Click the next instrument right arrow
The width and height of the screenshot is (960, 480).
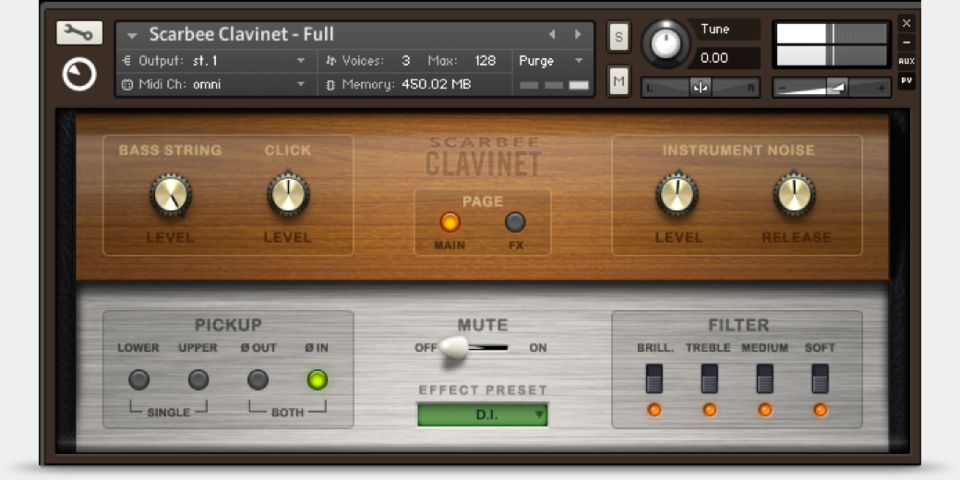[577, 34]
